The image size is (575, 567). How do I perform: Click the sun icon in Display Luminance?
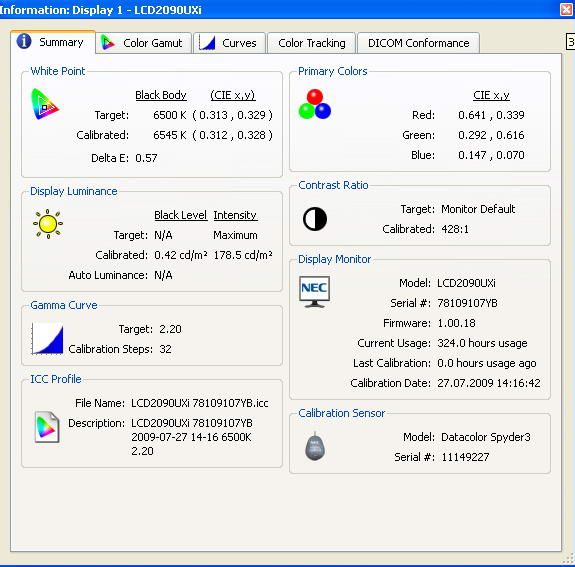pos(48,224)
